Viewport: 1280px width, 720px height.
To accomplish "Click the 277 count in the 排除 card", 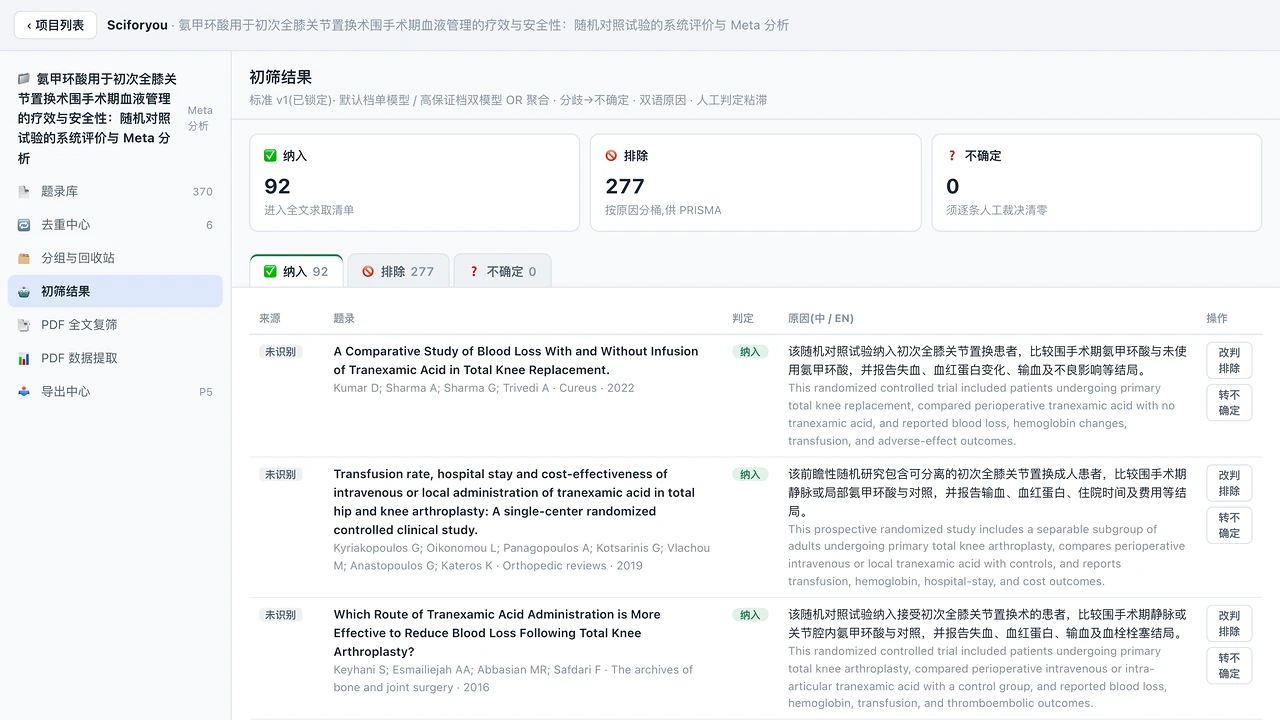I will (625, 186).
